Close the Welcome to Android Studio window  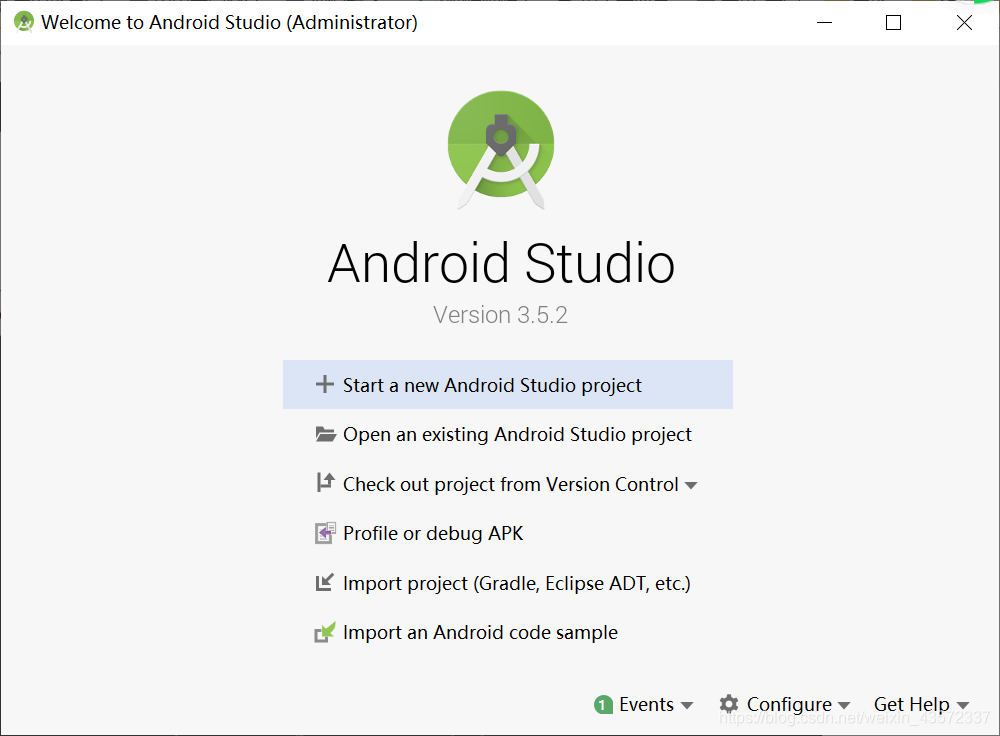(x=964, y=22)
